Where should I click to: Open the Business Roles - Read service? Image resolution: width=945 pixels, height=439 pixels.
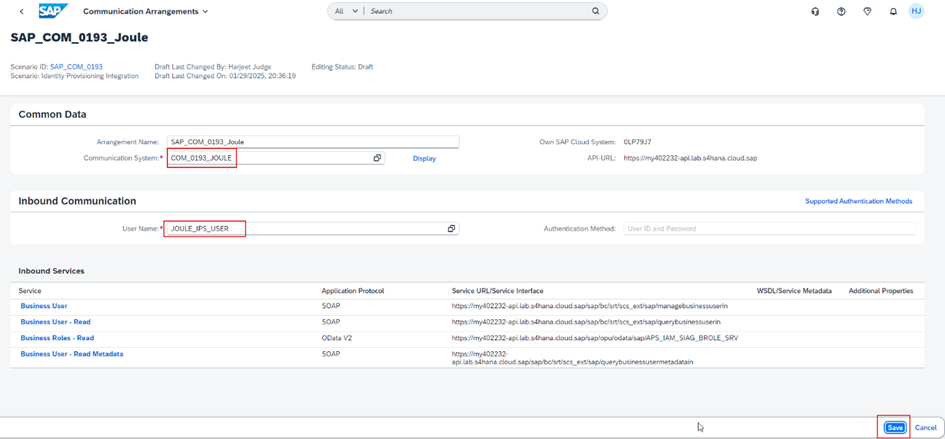[57, 338]
